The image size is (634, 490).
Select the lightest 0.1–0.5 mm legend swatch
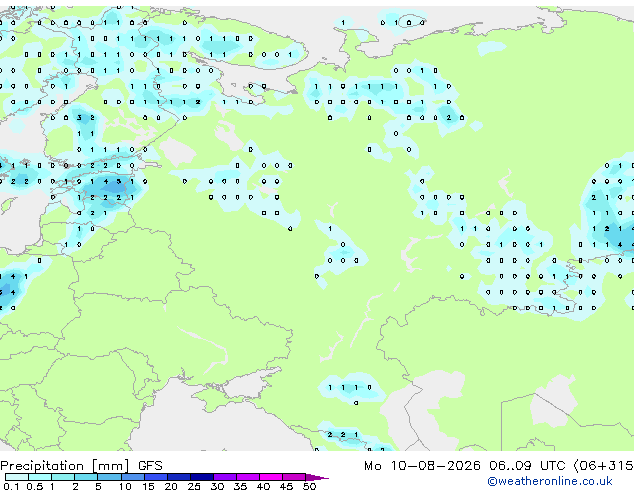pyautogui.click(x=17, y=477)
